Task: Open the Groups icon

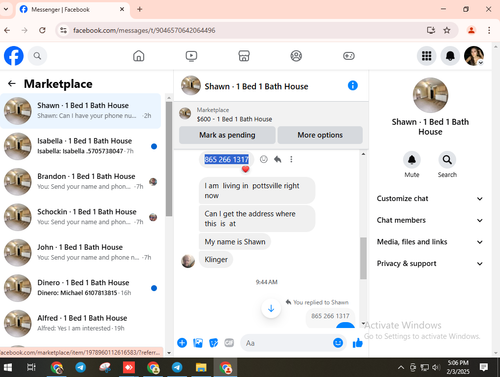Action: pyautogui.click(x=296, y=56)
